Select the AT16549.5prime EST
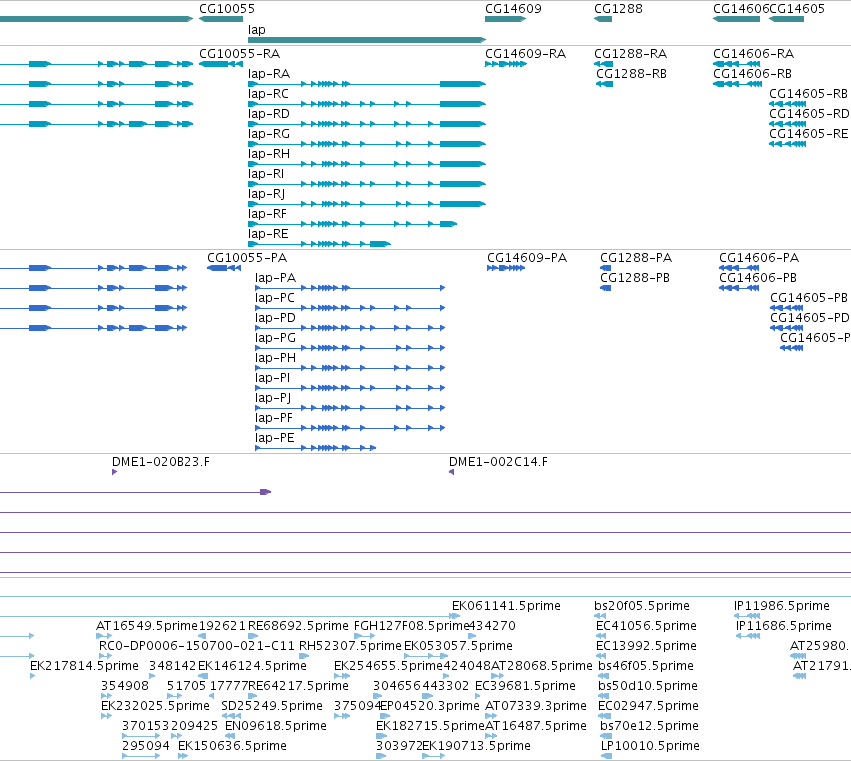Viewport: 851px width, 761px height. 104,636
